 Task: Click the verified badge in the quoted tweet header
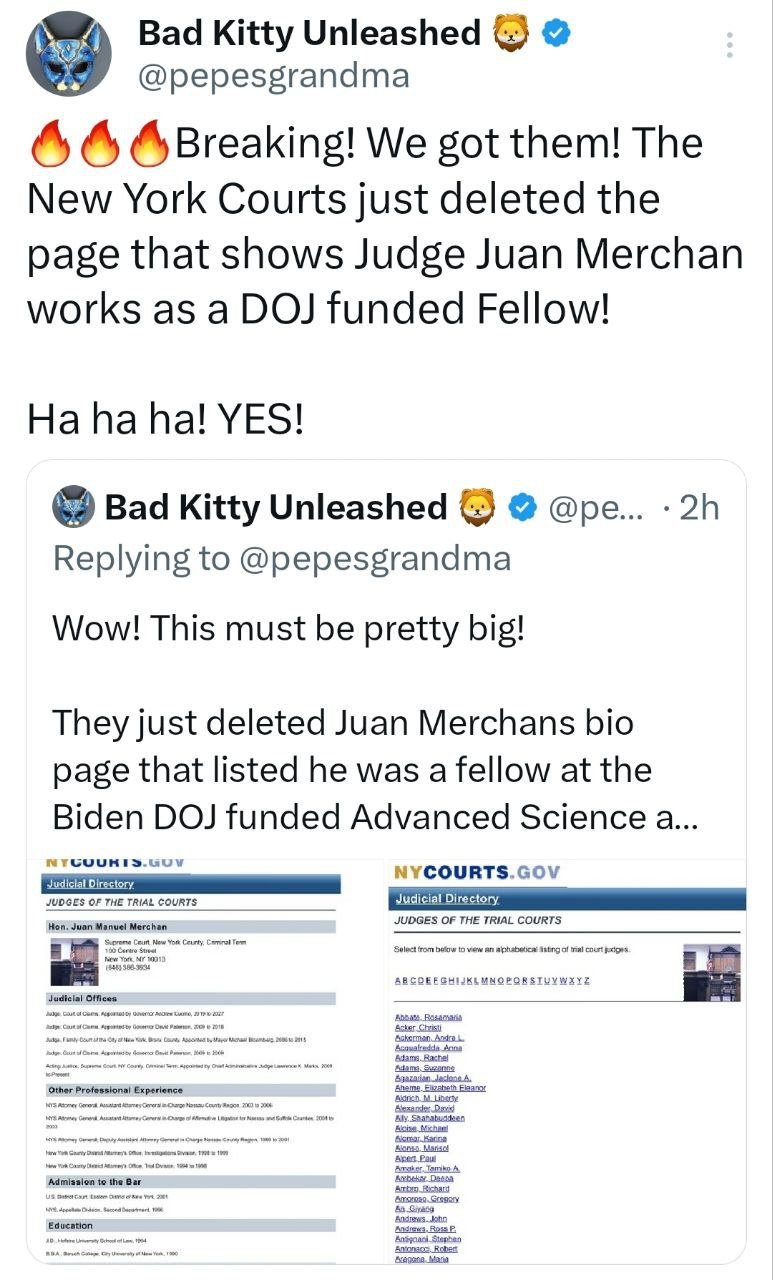[521, 507]
